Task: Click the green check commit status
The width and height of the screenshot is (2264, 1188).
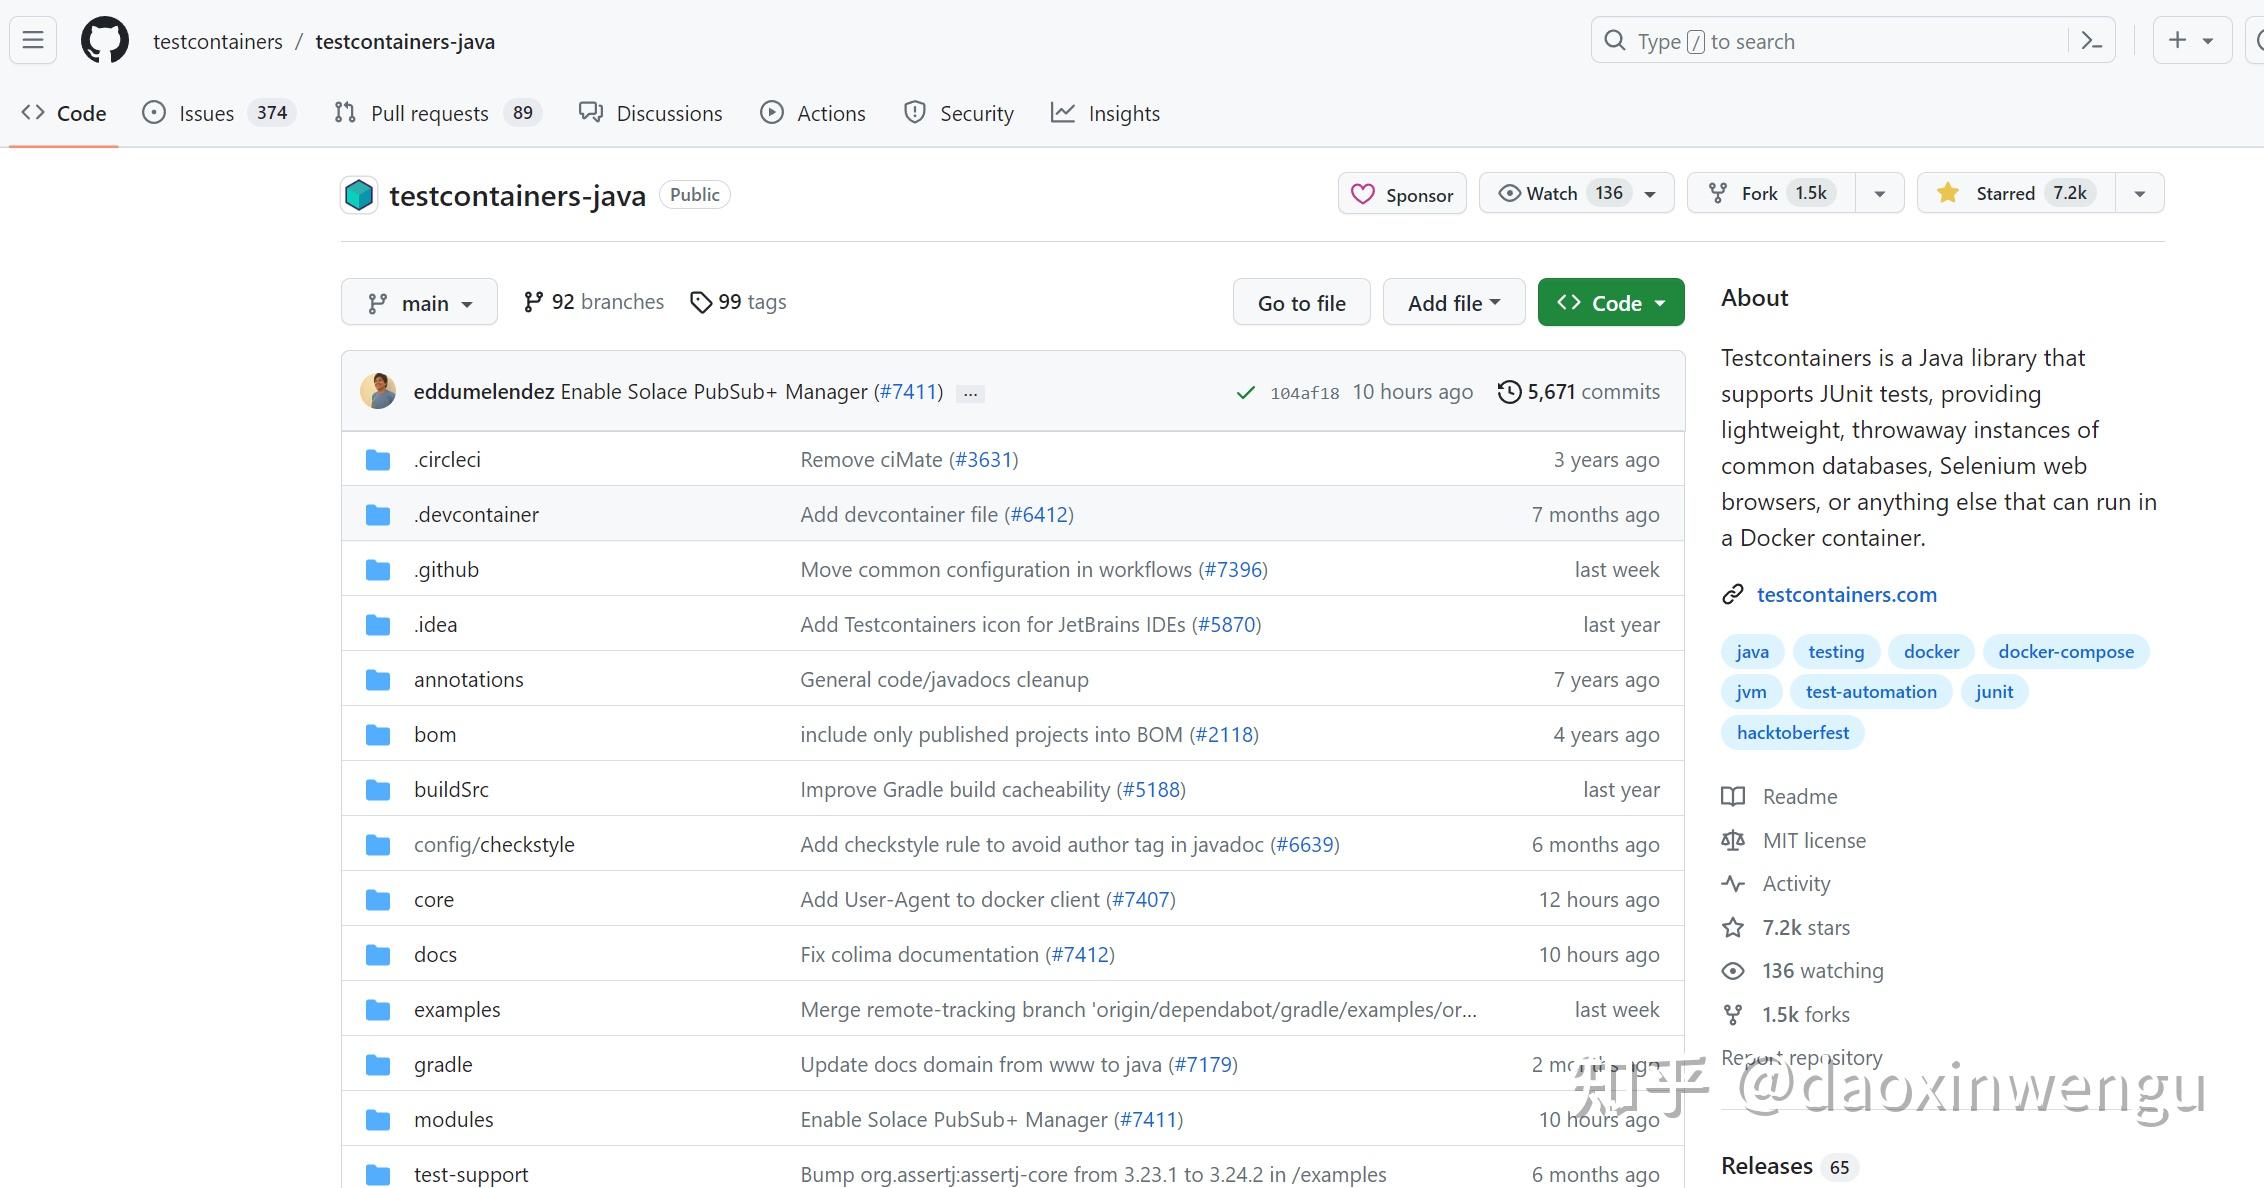Action: (1245, 393)
